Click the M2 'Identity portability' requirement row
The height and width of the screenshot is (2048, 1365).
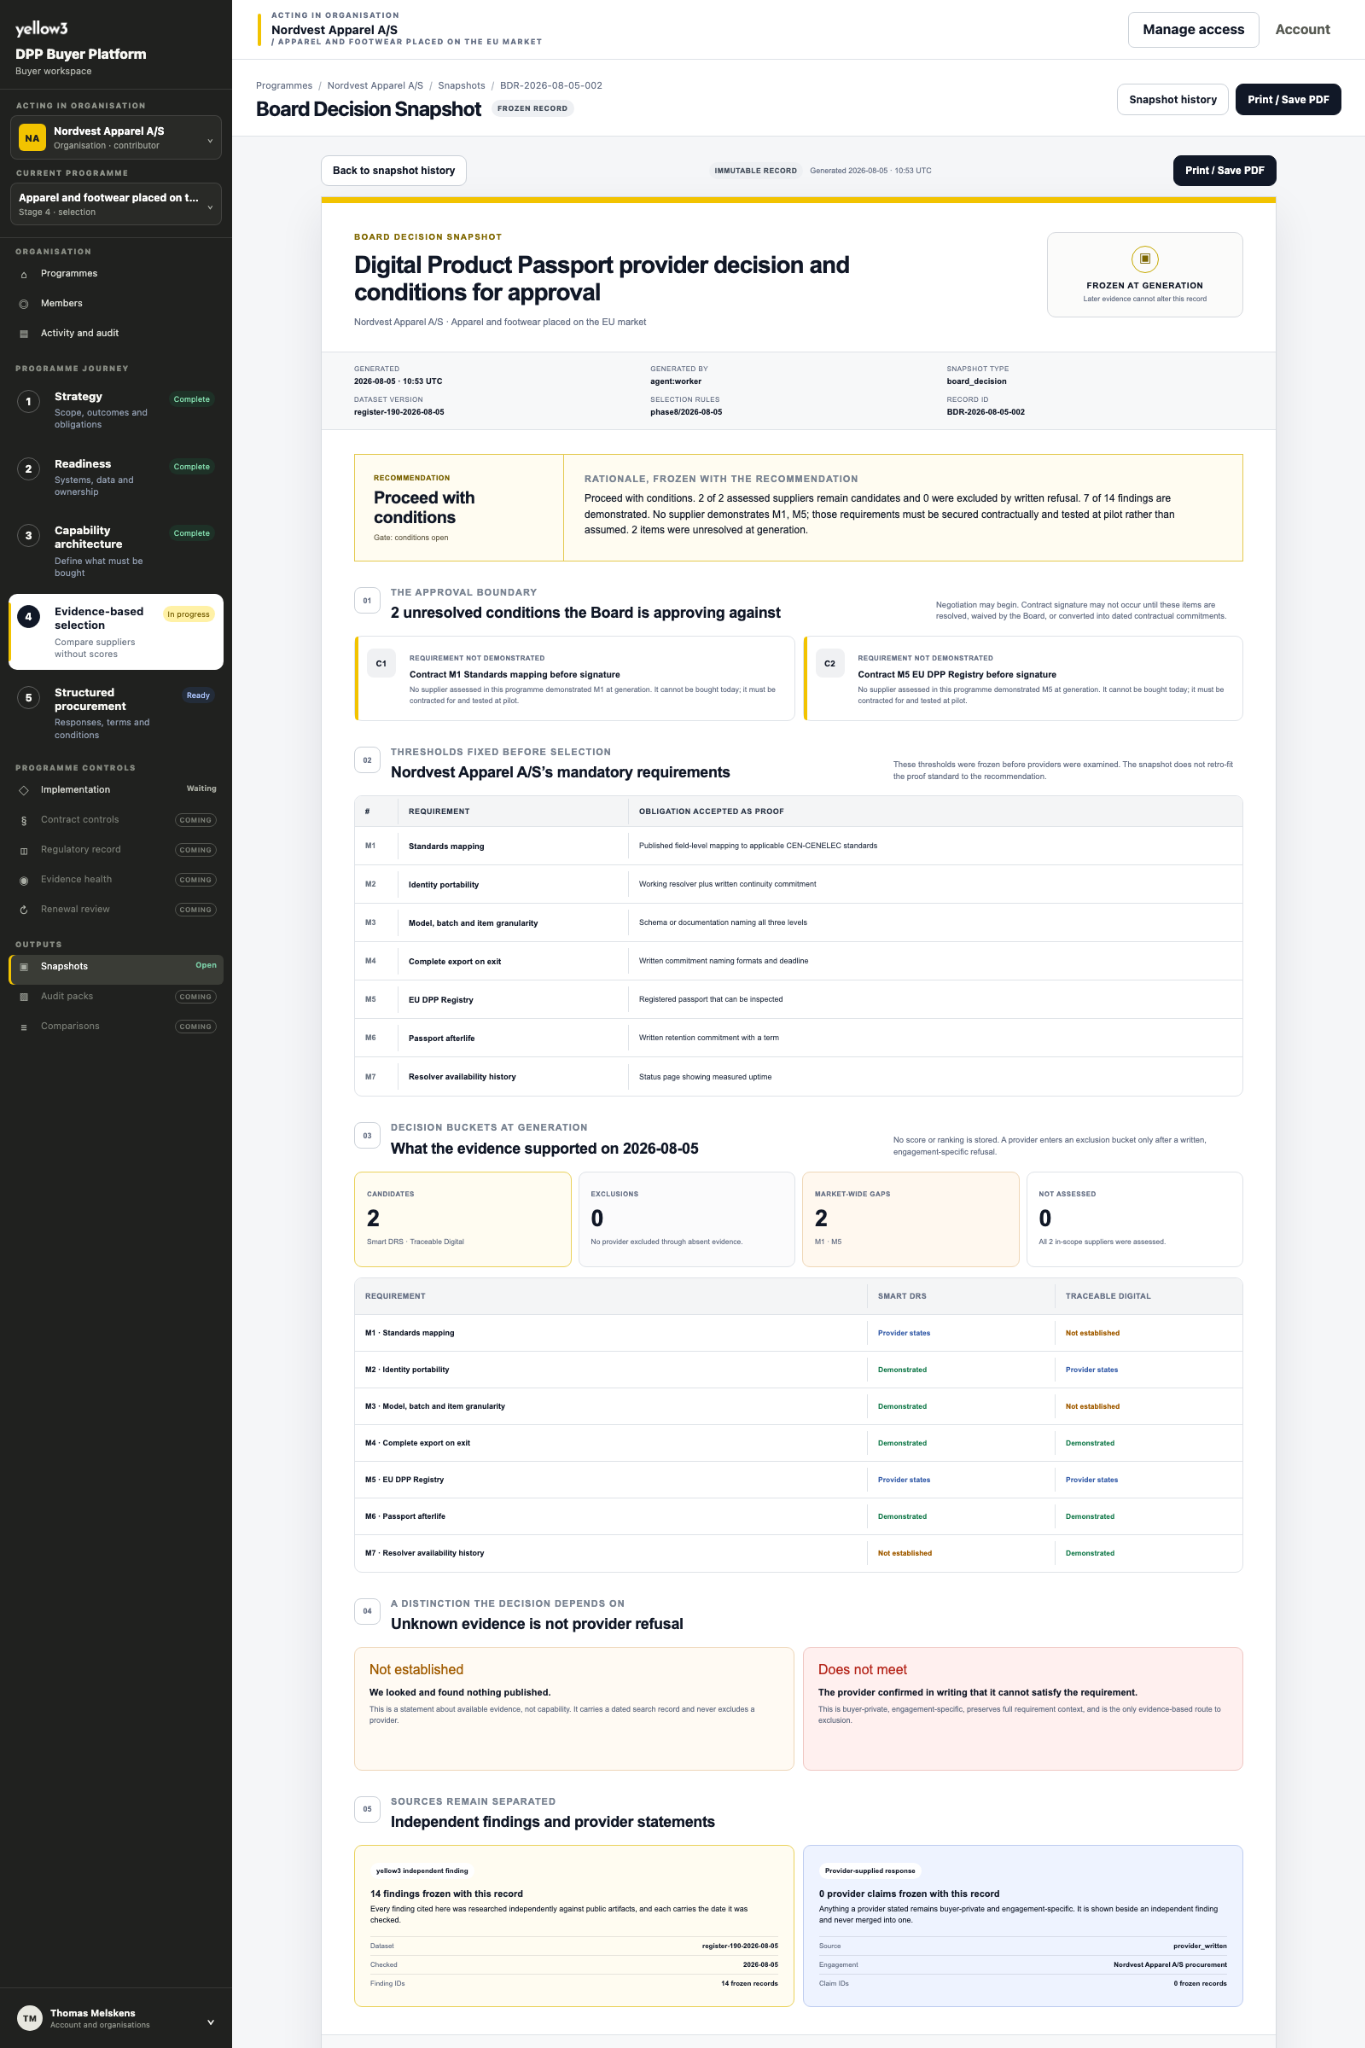798,884
